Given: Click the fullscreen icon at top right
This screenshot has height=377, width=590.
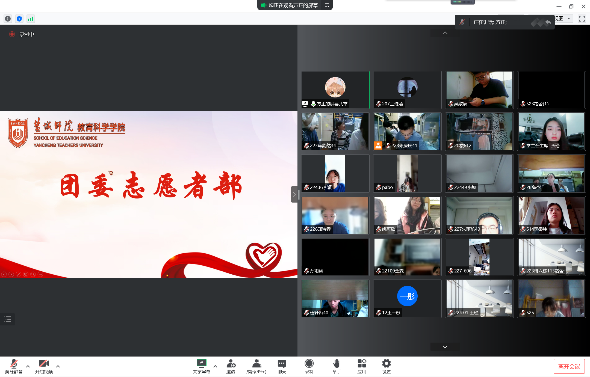Looking at the screenshot, I should [x=582, y=18].
